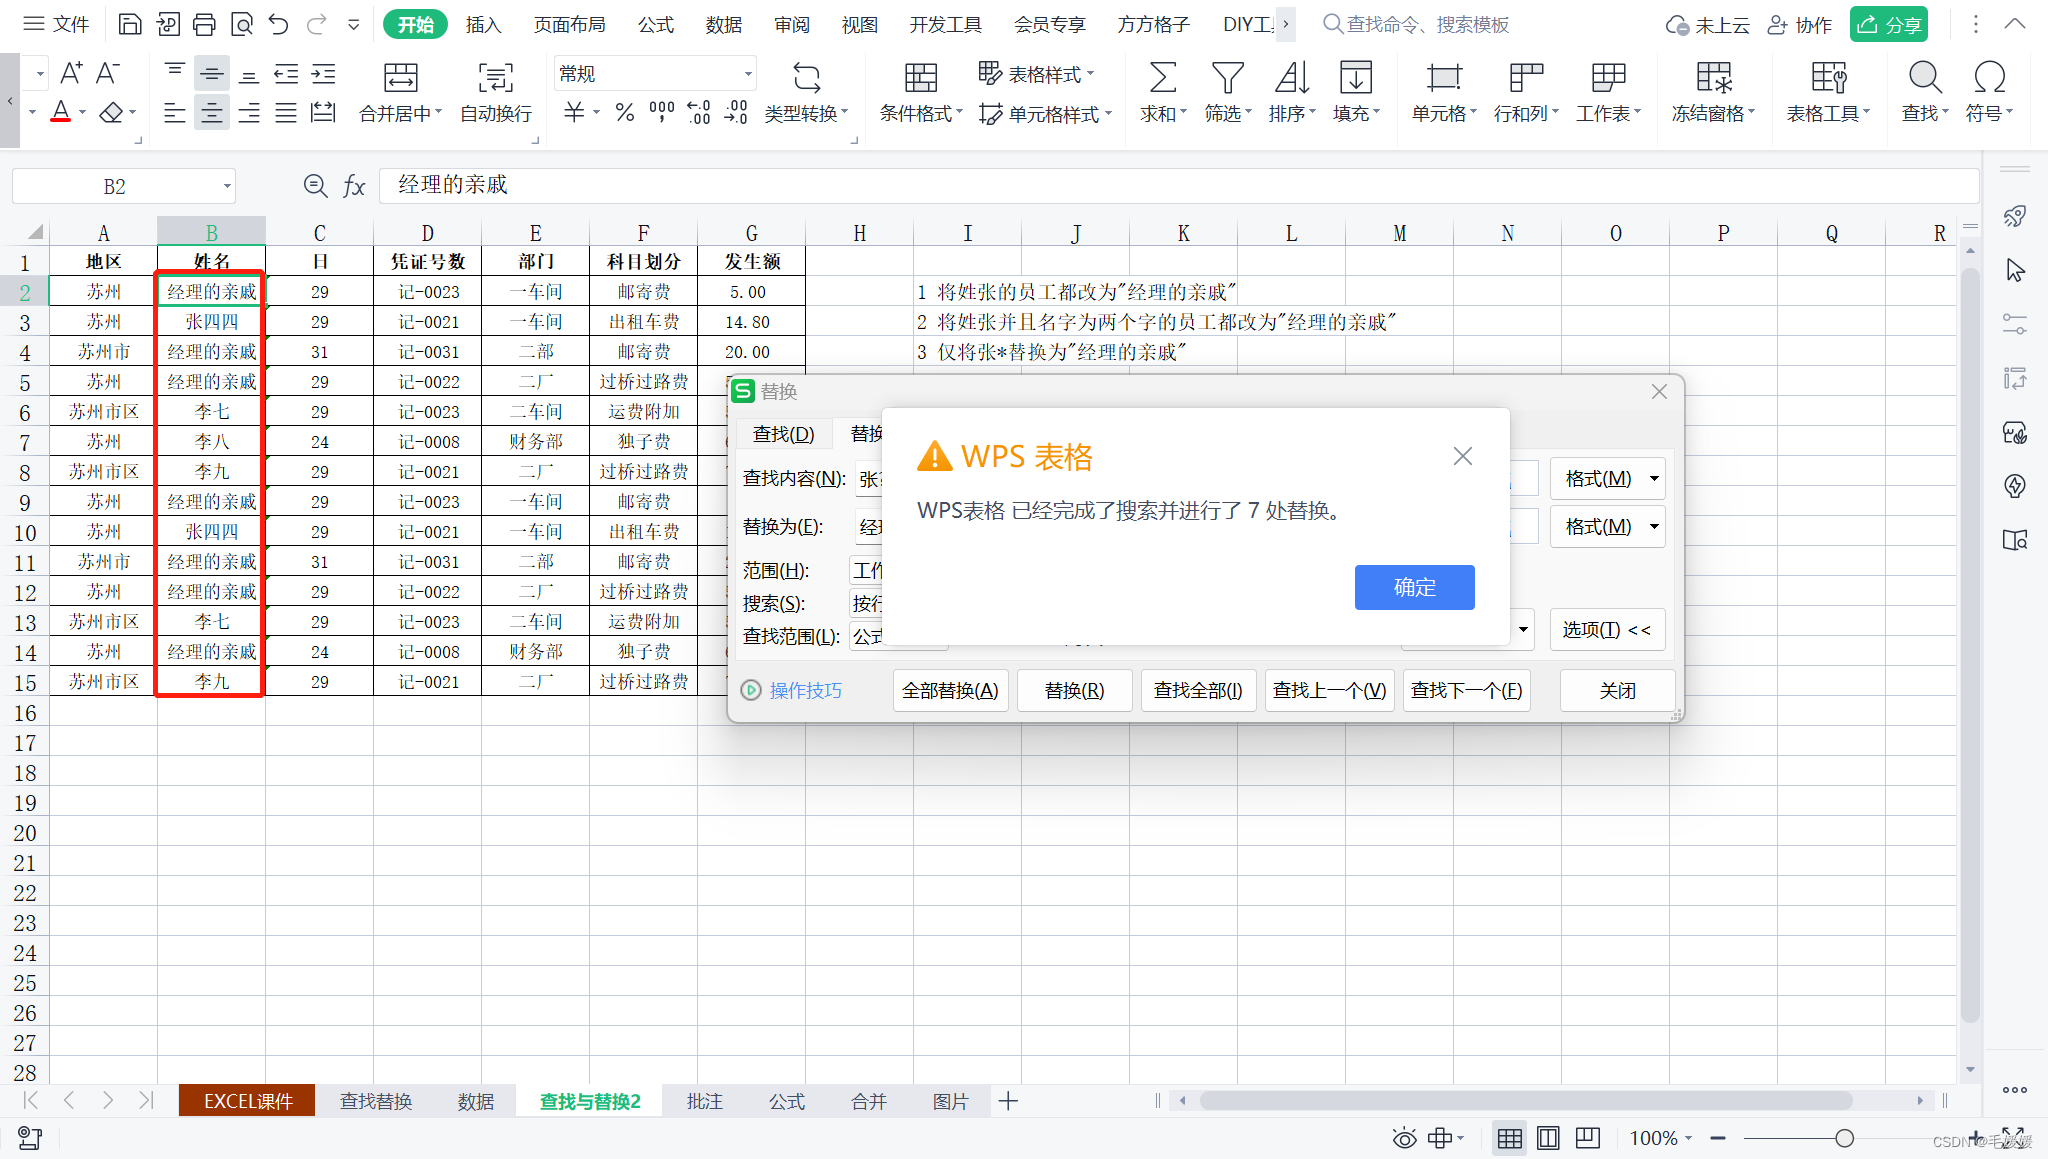Click the Filter (筛选) funnel icon

pos(1227,78)
